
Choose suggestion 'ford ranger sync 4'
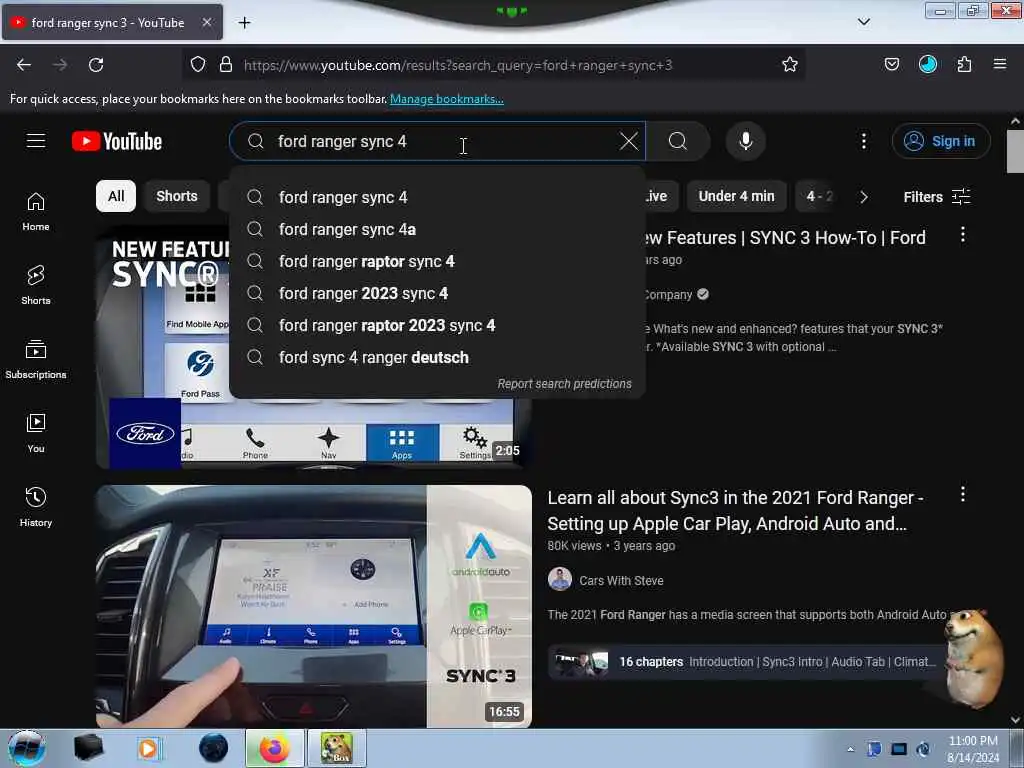pyautogui.click(x=437, y=197)
